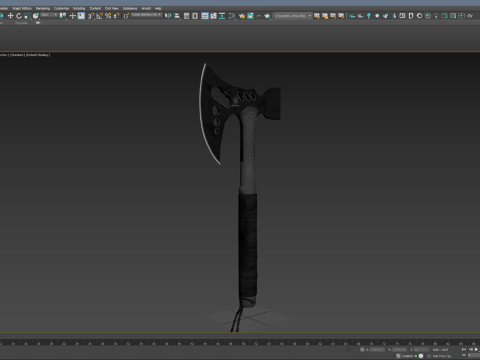Click the white circle toolbar icon

click(x=377, y=16)
